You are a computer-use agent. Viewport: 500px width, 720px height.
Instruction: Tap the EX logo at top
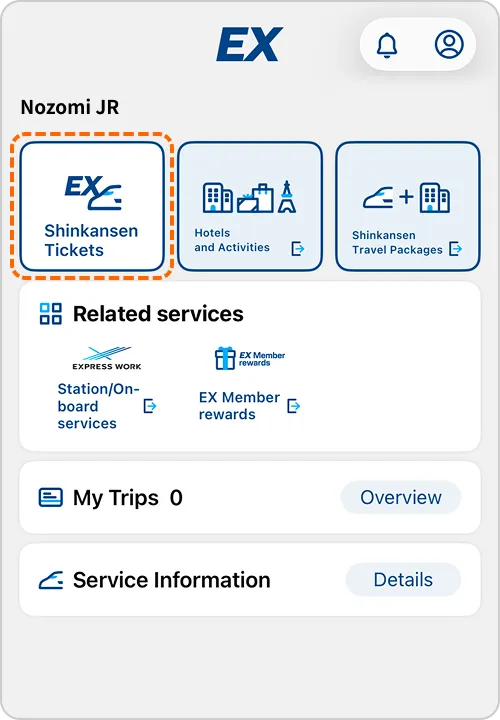coord(249,44)
